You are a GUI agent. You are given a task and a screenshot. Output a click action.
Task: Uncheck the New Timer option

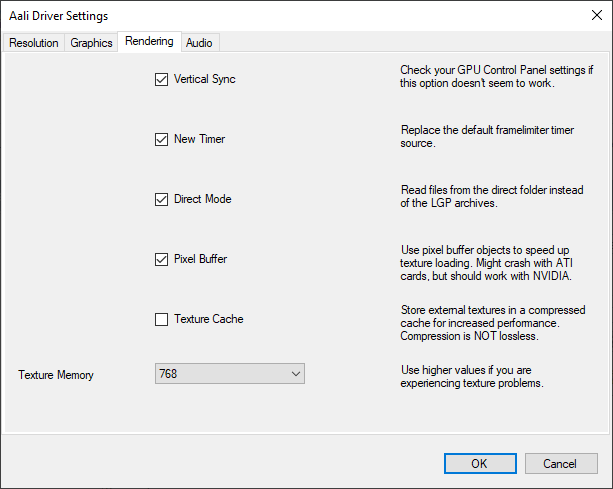(x=161, y=140)
